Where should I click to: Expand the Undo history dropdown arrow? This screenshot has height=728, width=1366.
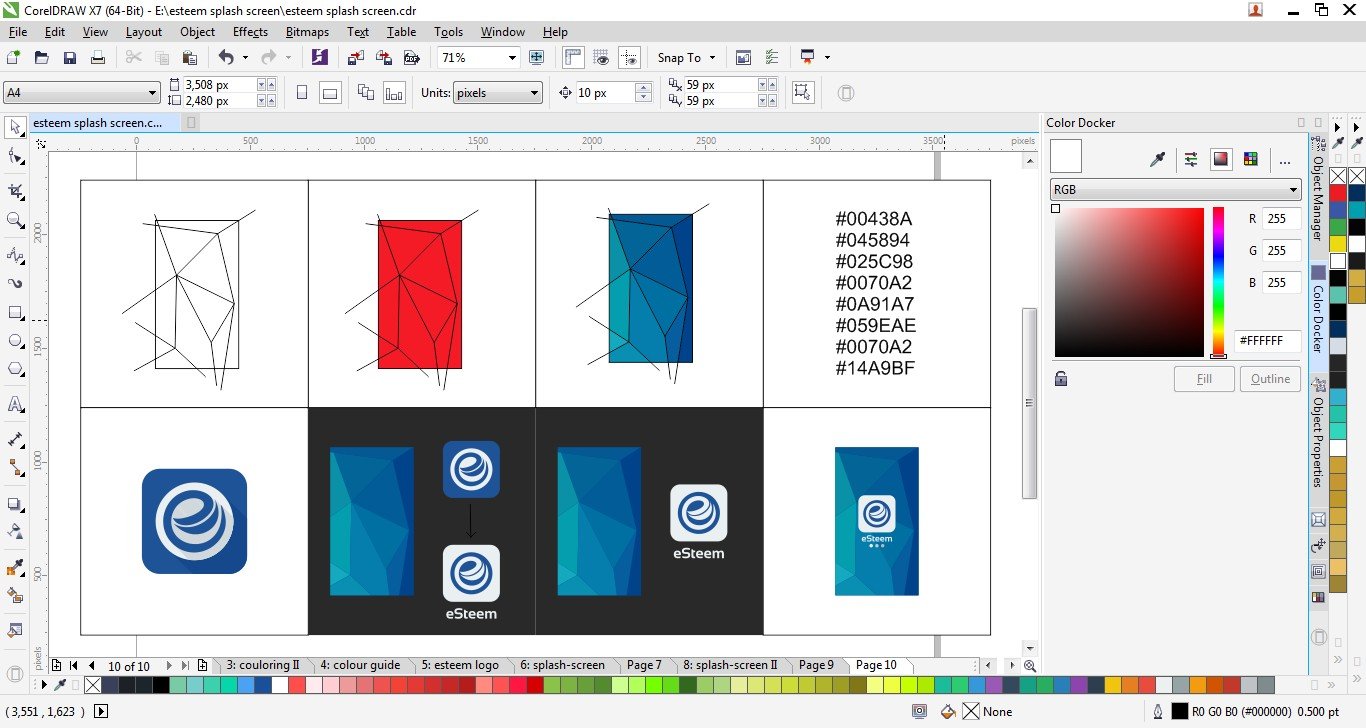click(x=245, y=58)
